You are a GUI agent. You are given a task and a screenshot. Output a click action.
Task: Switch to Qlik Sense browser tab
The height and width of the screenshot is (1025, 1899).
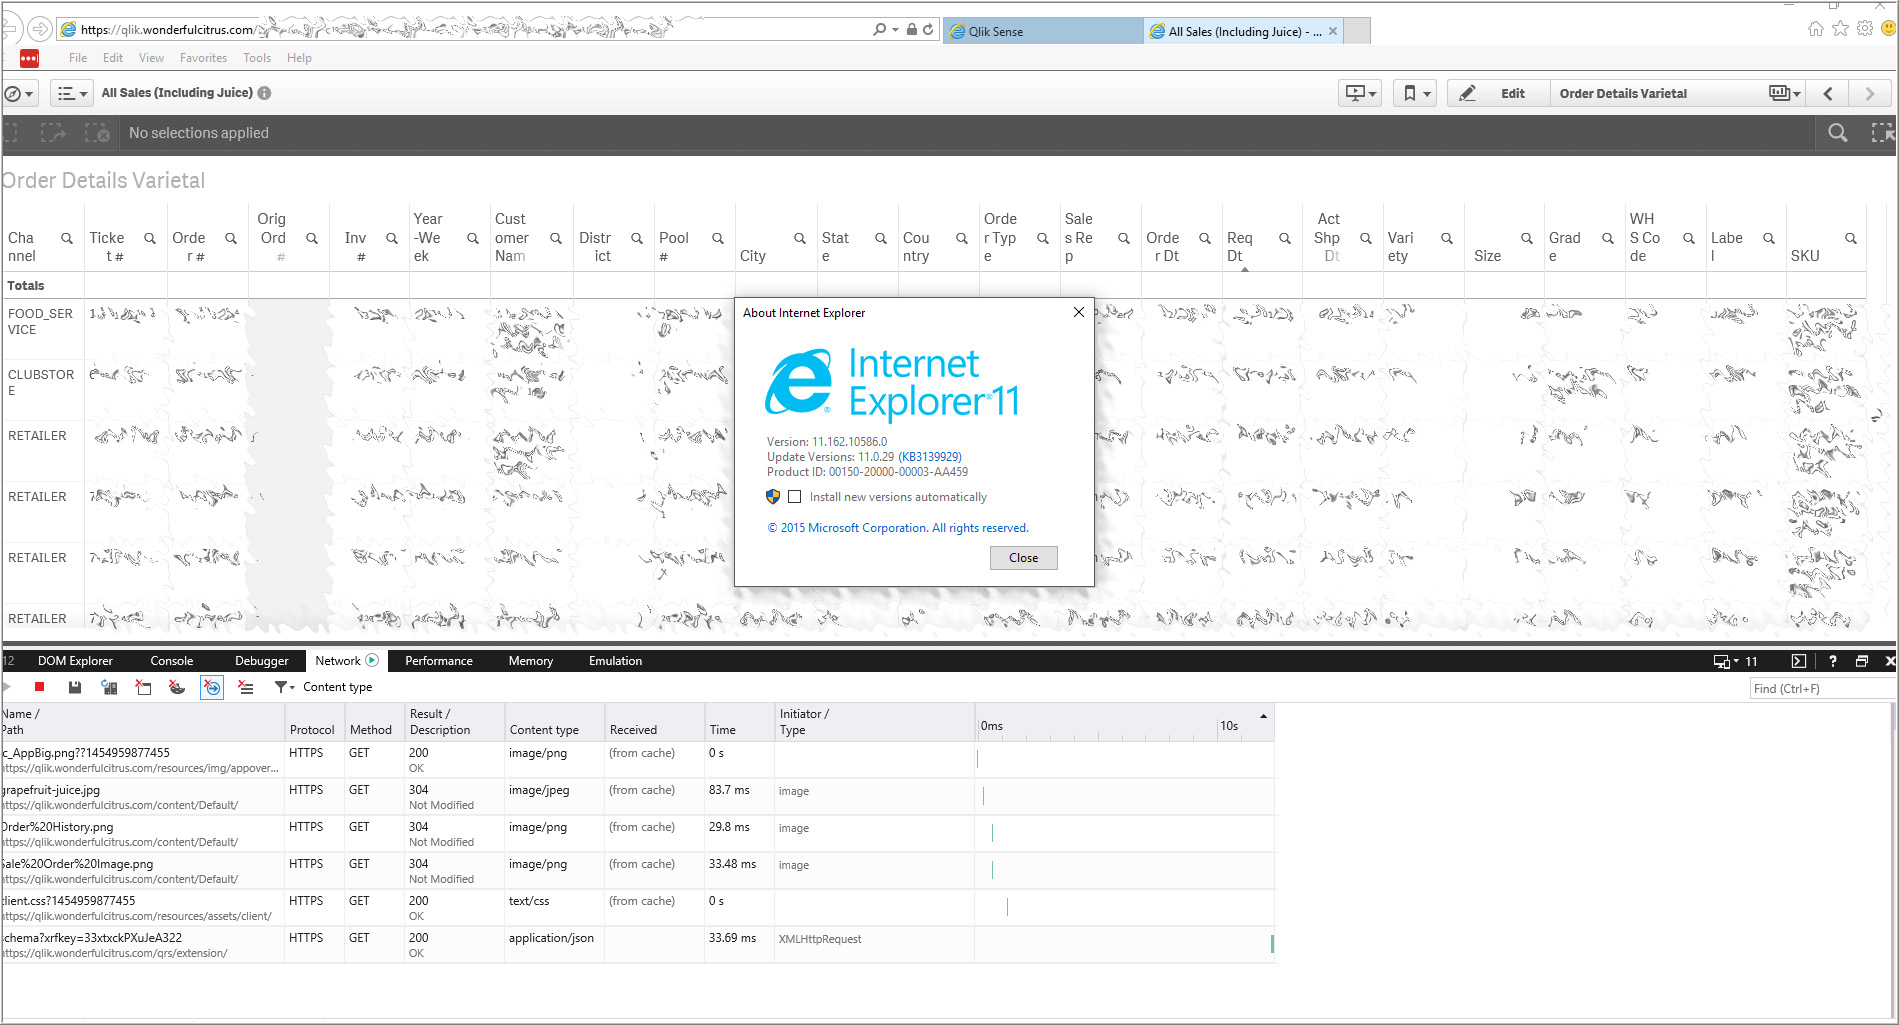1042,31
